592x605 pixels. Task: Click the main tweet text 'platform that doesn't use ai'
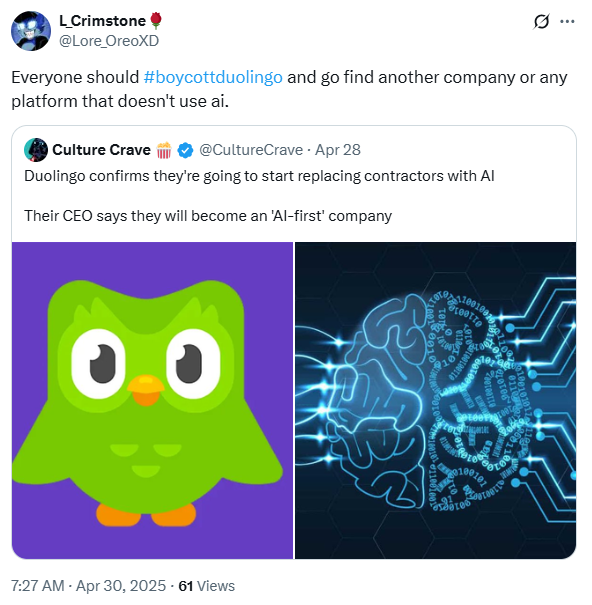point(120,101)
